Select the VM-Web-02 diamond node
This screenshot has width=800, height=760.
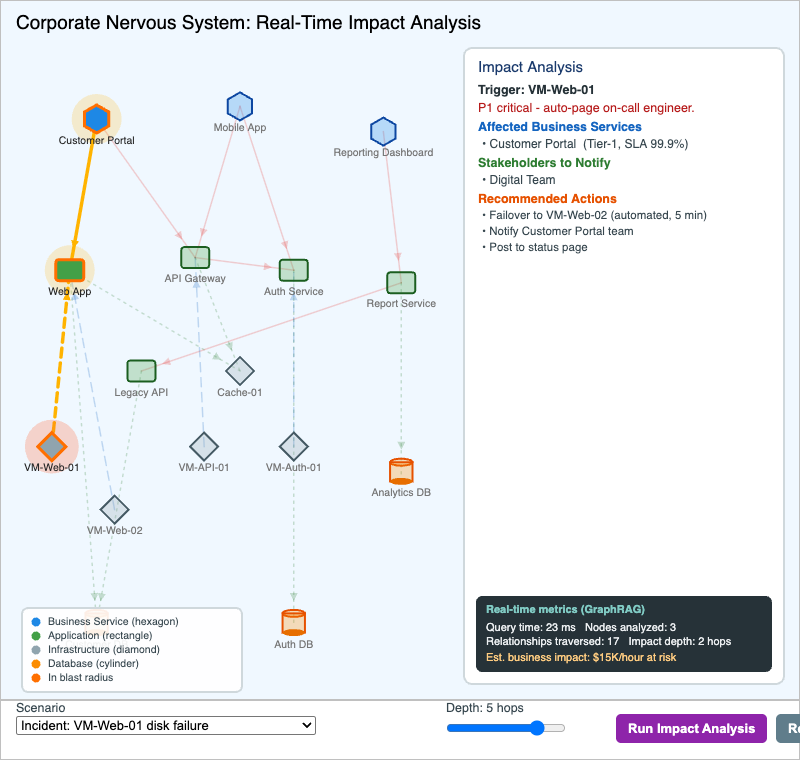point(114,509)
